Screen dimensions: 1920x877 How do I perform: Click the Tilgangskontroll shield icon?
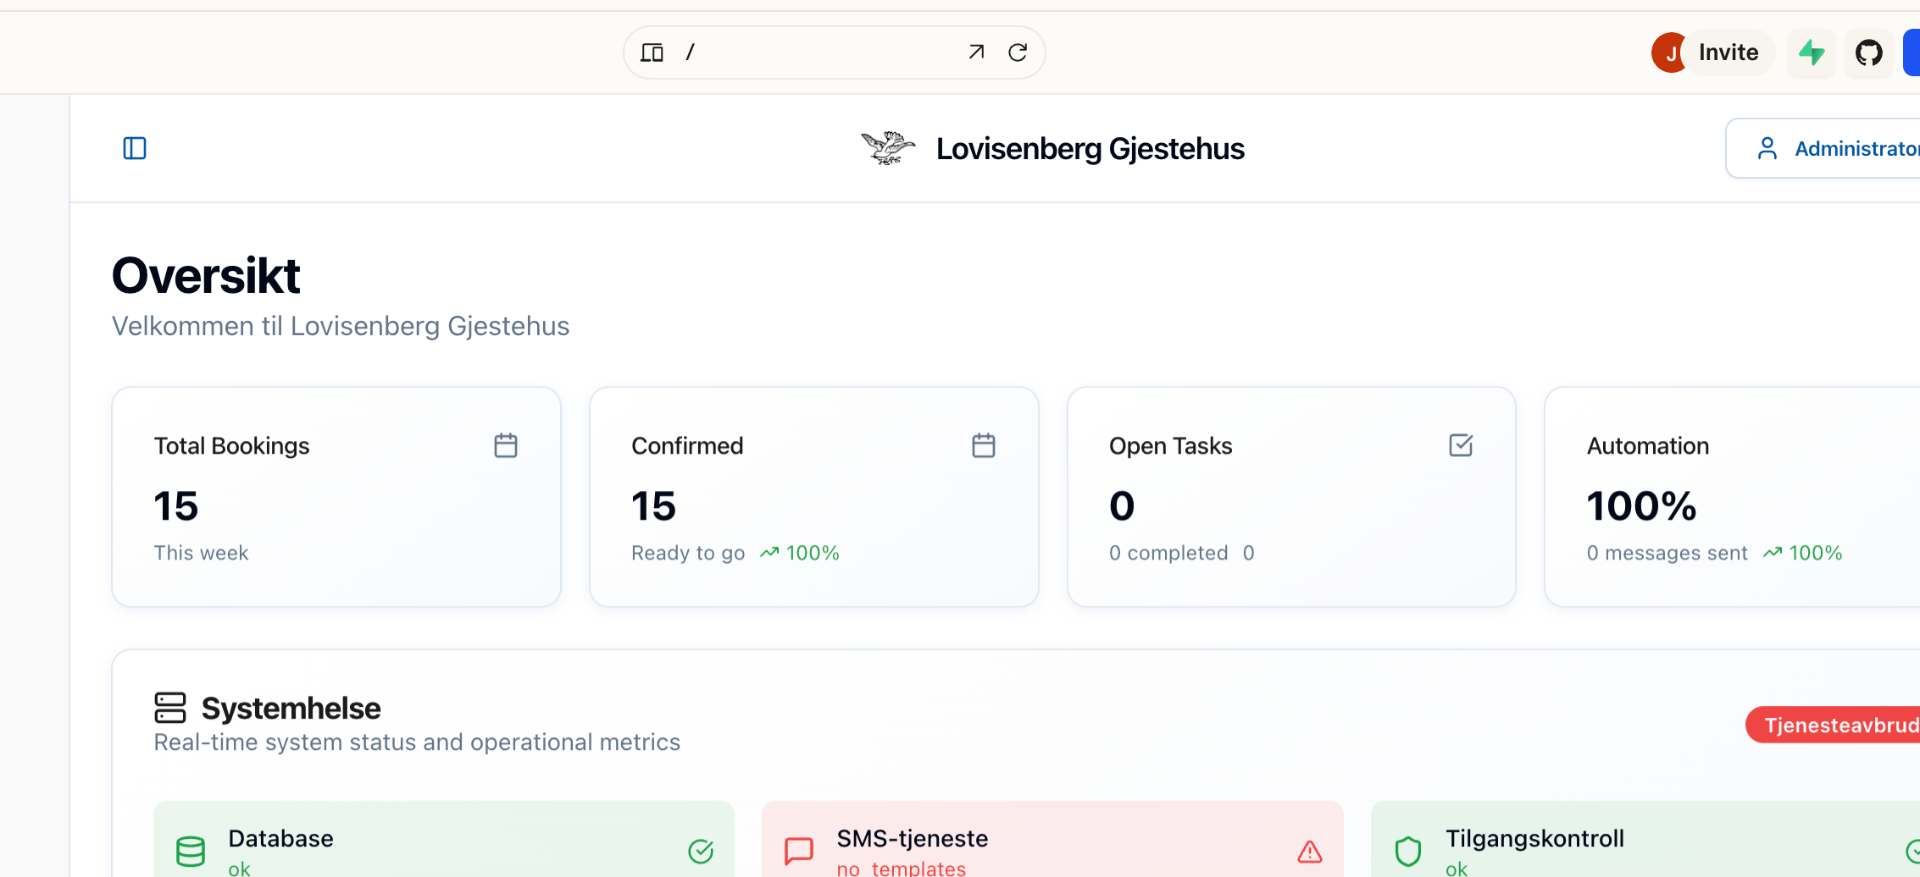[x=1408, y=852]
